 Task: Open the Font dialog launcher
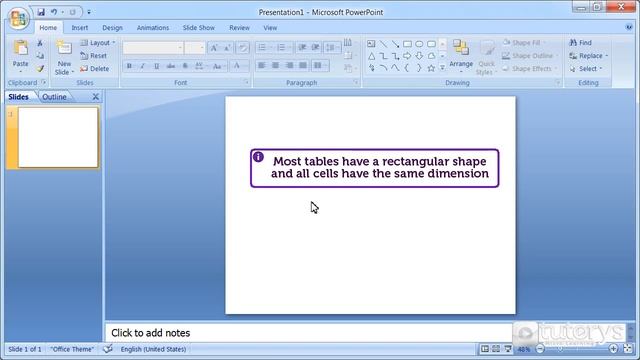click(246, 82)
